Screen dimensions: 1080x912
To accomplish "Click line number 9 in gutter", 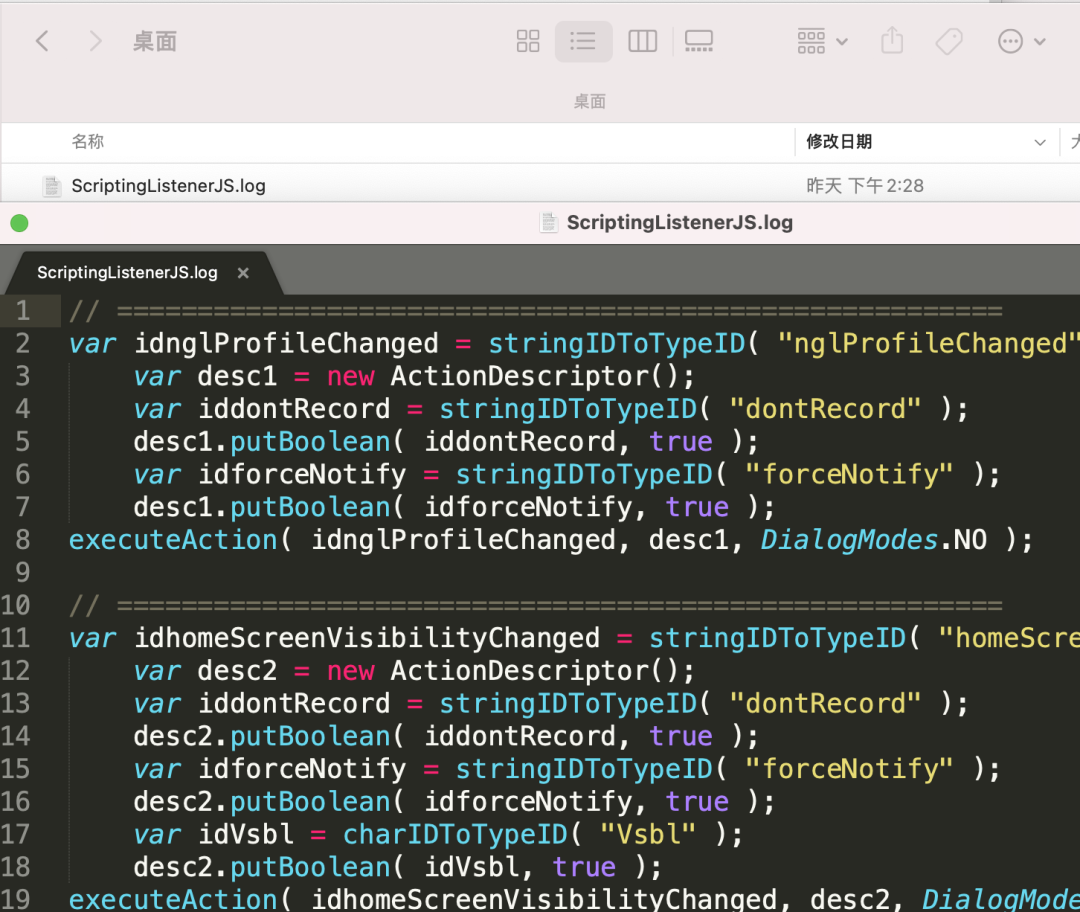I will point(23,572).
